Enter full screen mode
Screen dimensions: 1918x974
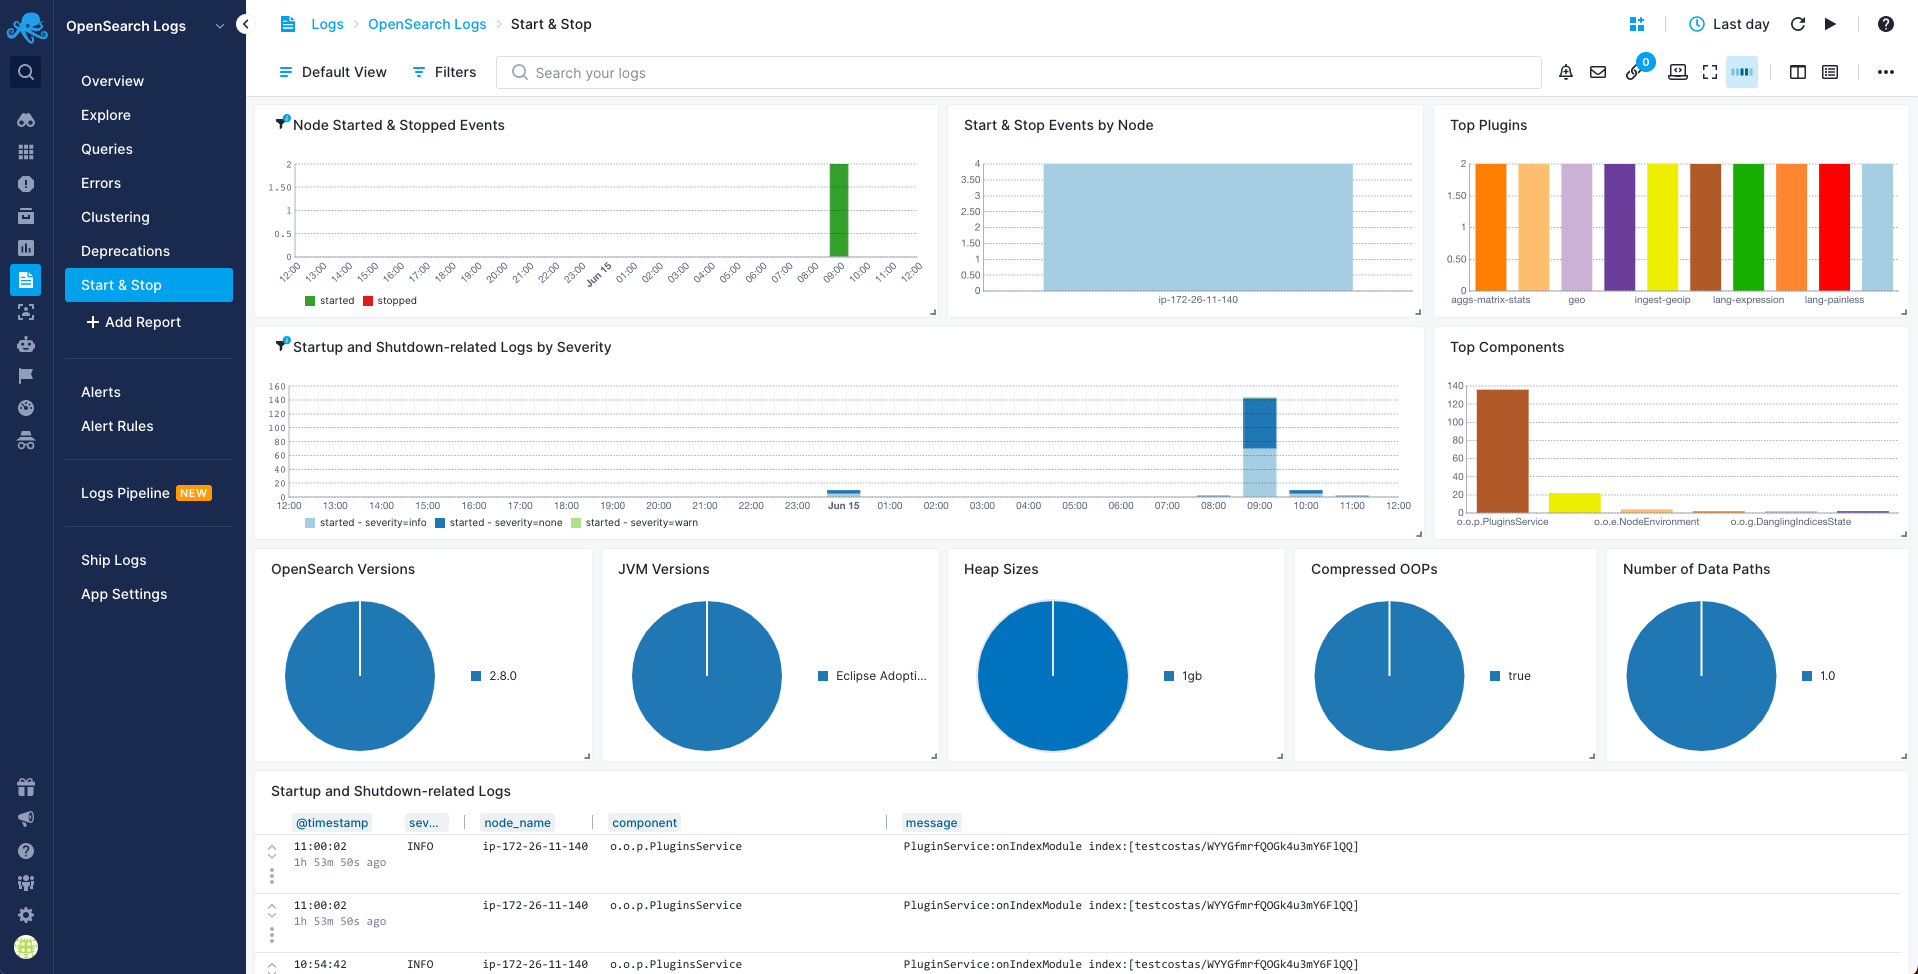coord(1710,72)
